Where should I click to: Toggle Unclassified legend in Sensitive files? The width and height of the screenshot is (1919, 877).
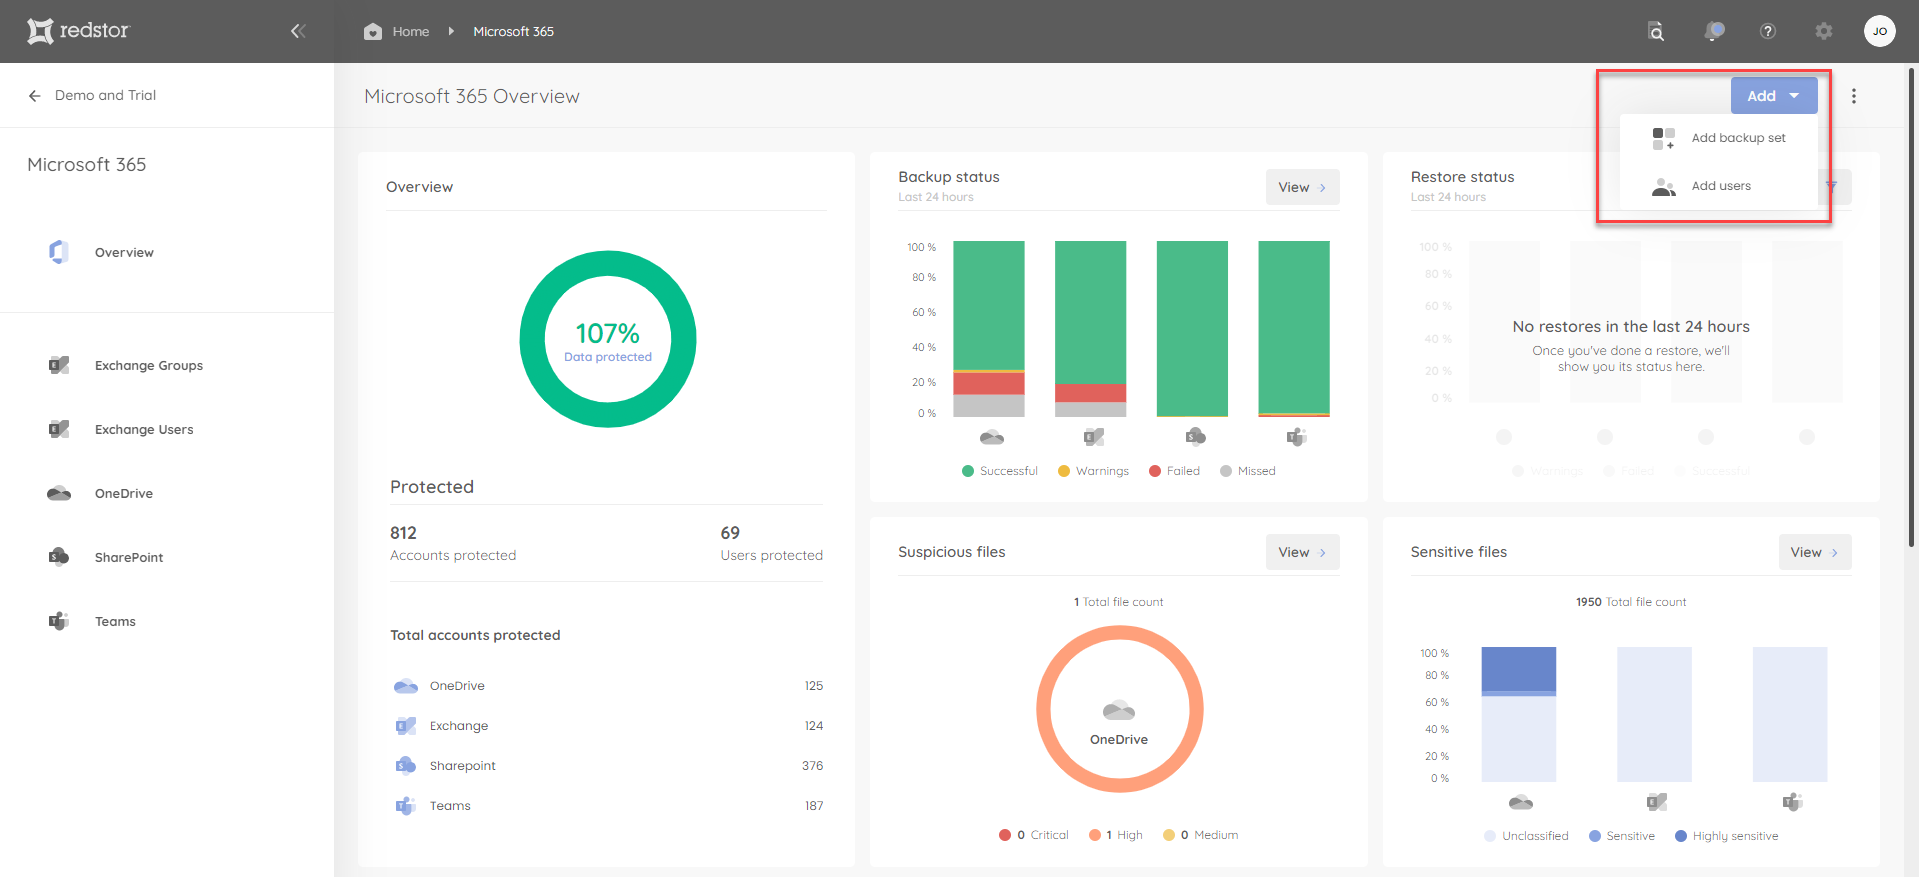(1526, 836)
